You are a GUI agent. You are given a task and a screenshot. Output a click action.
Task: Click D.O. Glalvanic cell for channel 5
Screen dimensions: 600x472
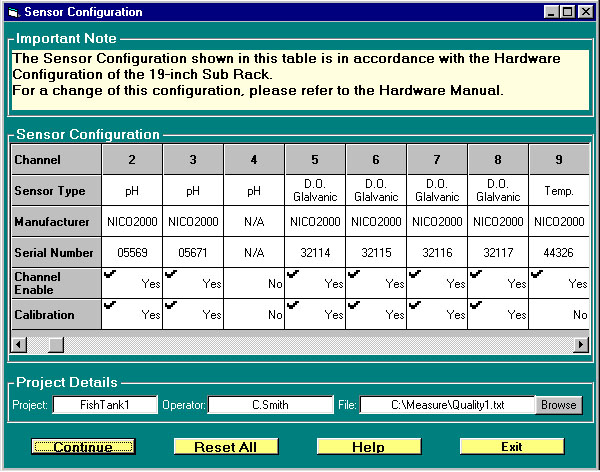315,191
